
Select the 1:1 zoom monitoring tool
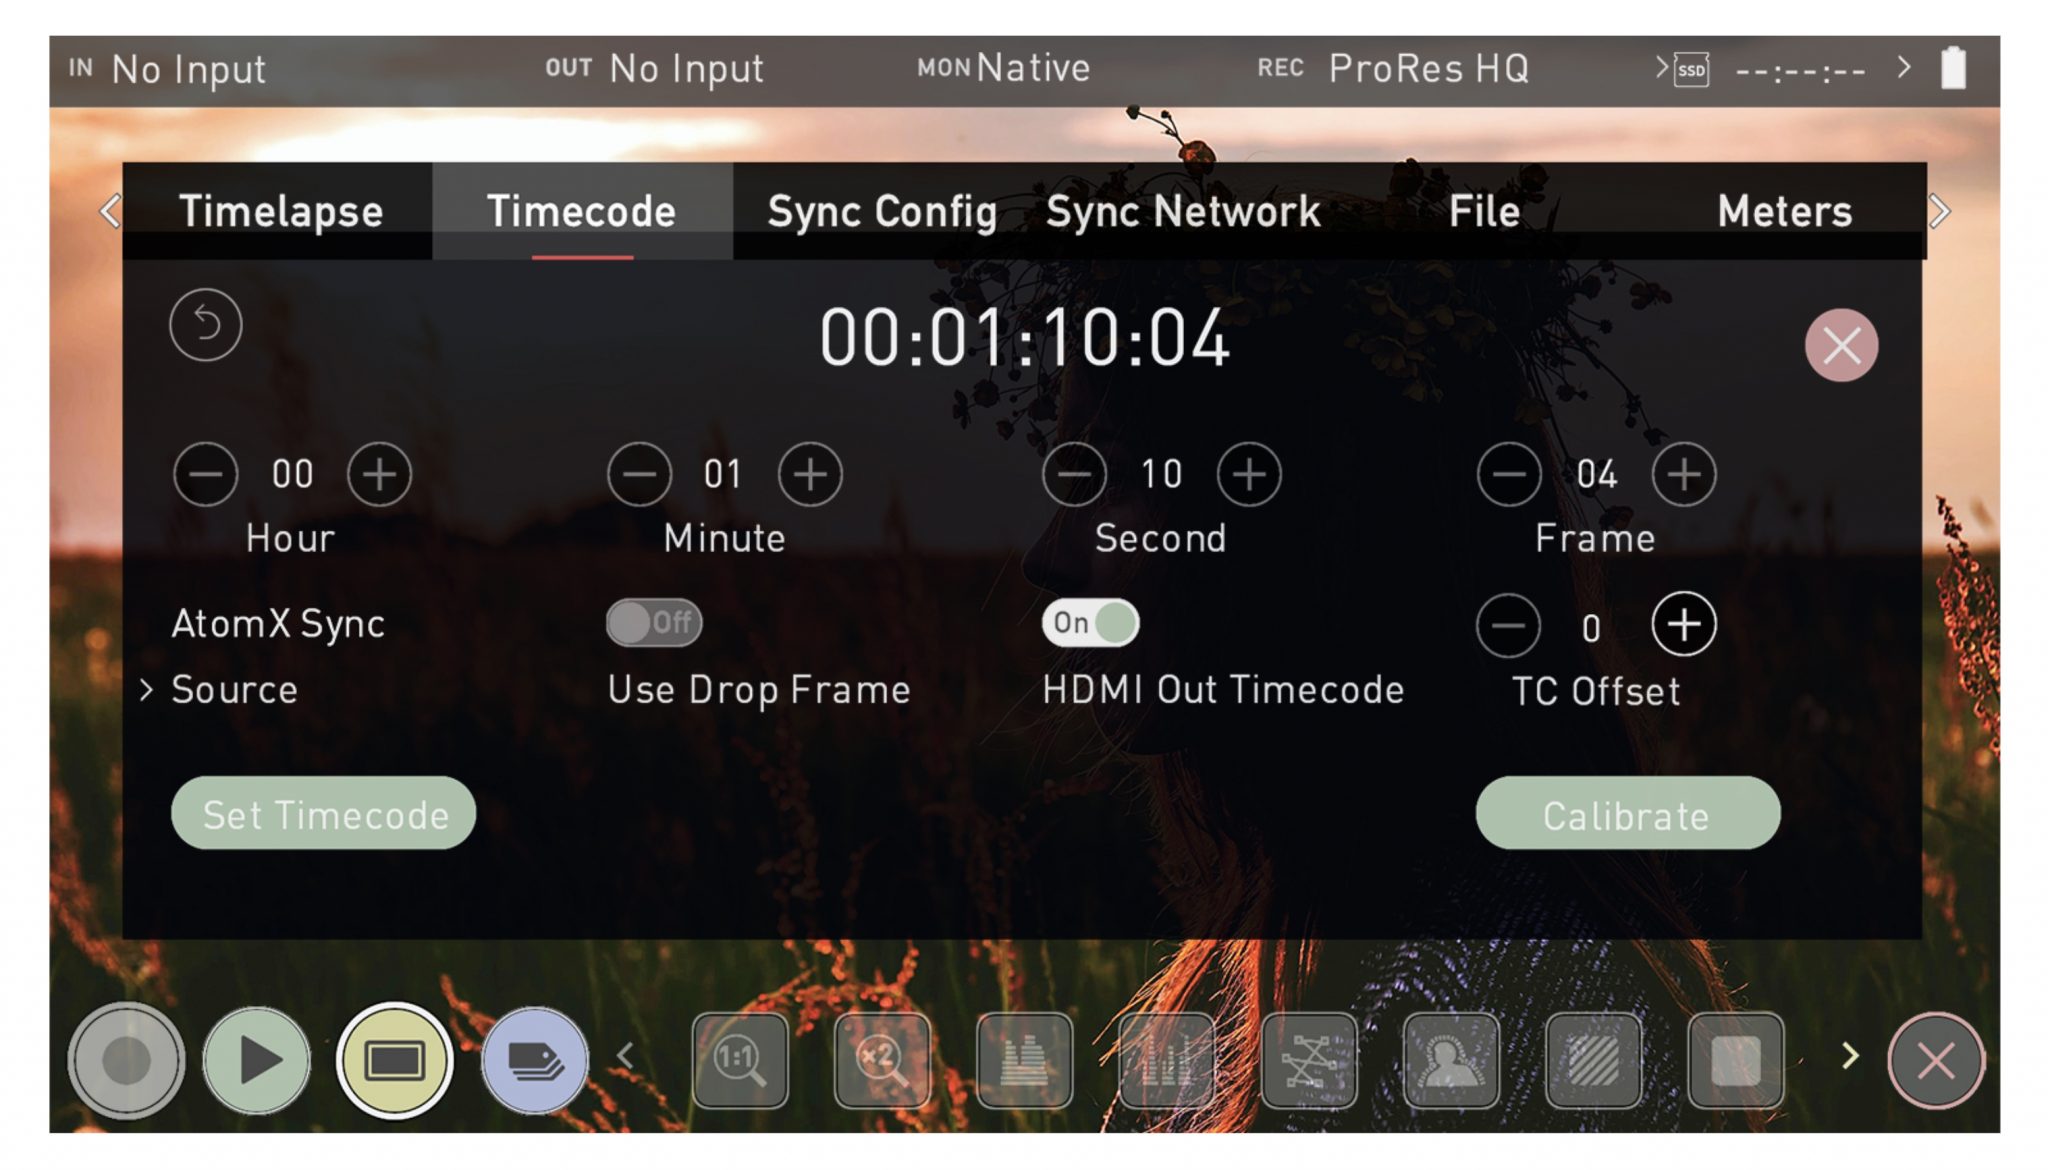[x=740, y=1060]
